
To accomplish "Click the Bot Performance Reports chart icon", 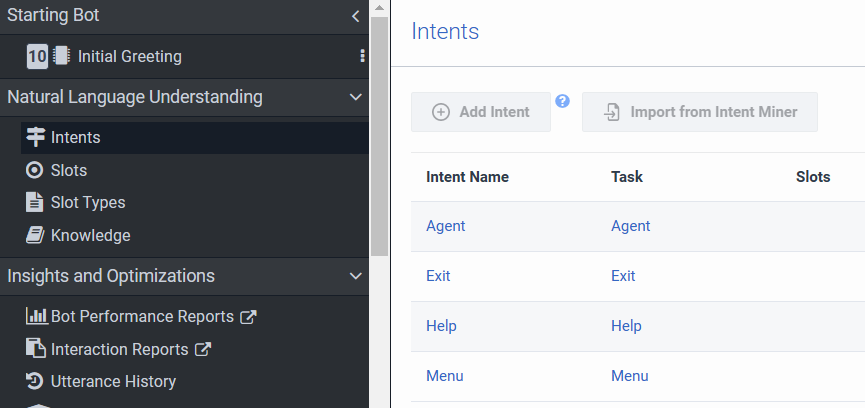I will pos(36,316).
